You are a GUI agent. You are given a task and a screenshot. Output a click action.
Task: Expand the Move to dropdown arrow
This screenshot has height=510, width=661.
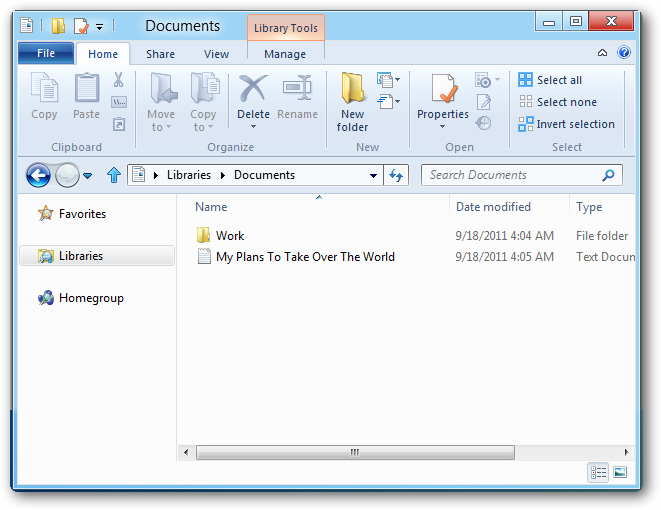coord(169,127)
